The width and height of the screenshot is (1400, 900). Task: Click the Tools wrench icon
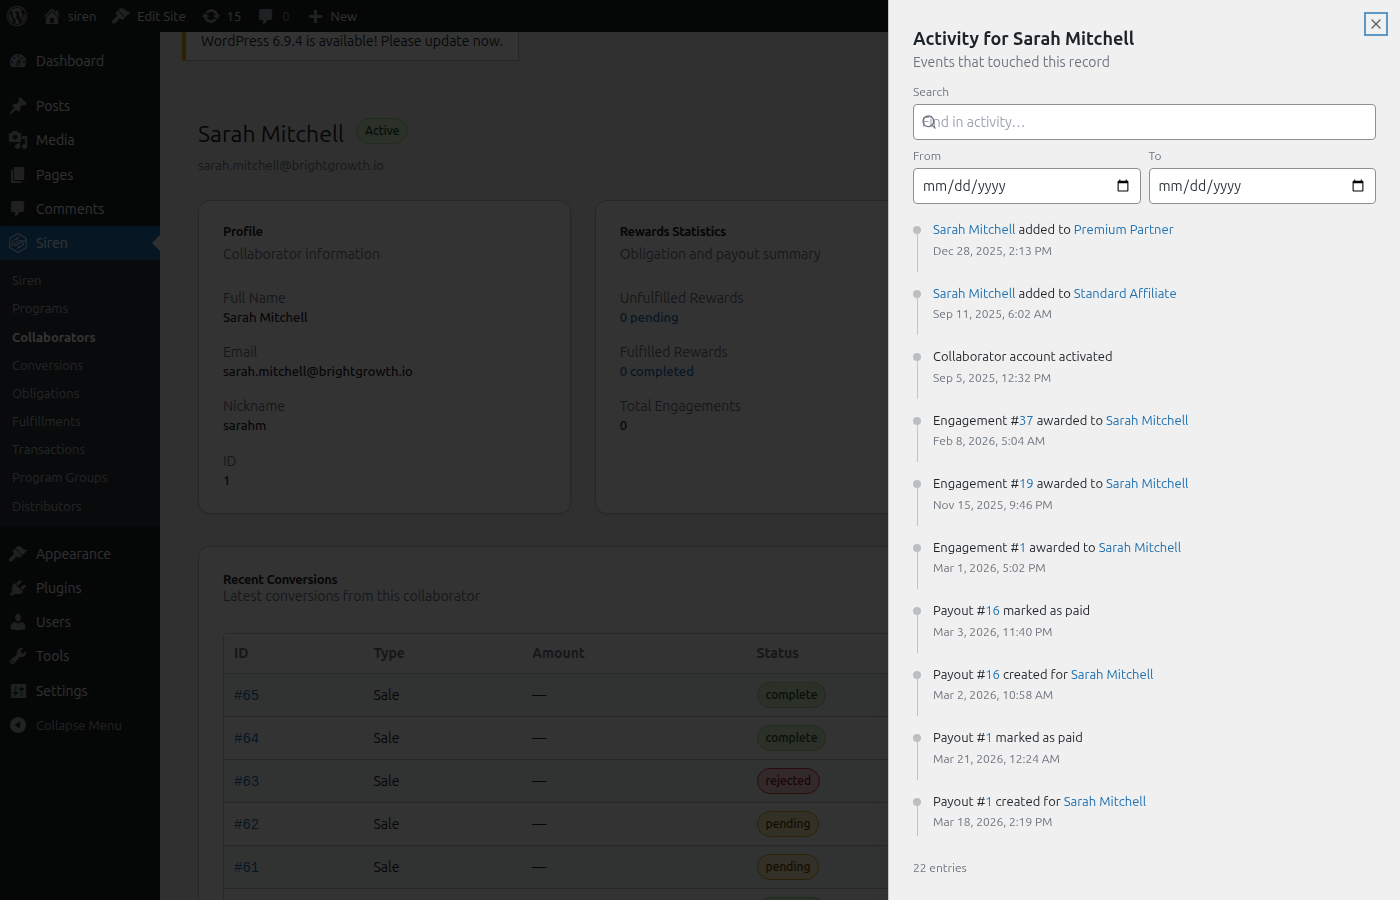pos(18,655)
